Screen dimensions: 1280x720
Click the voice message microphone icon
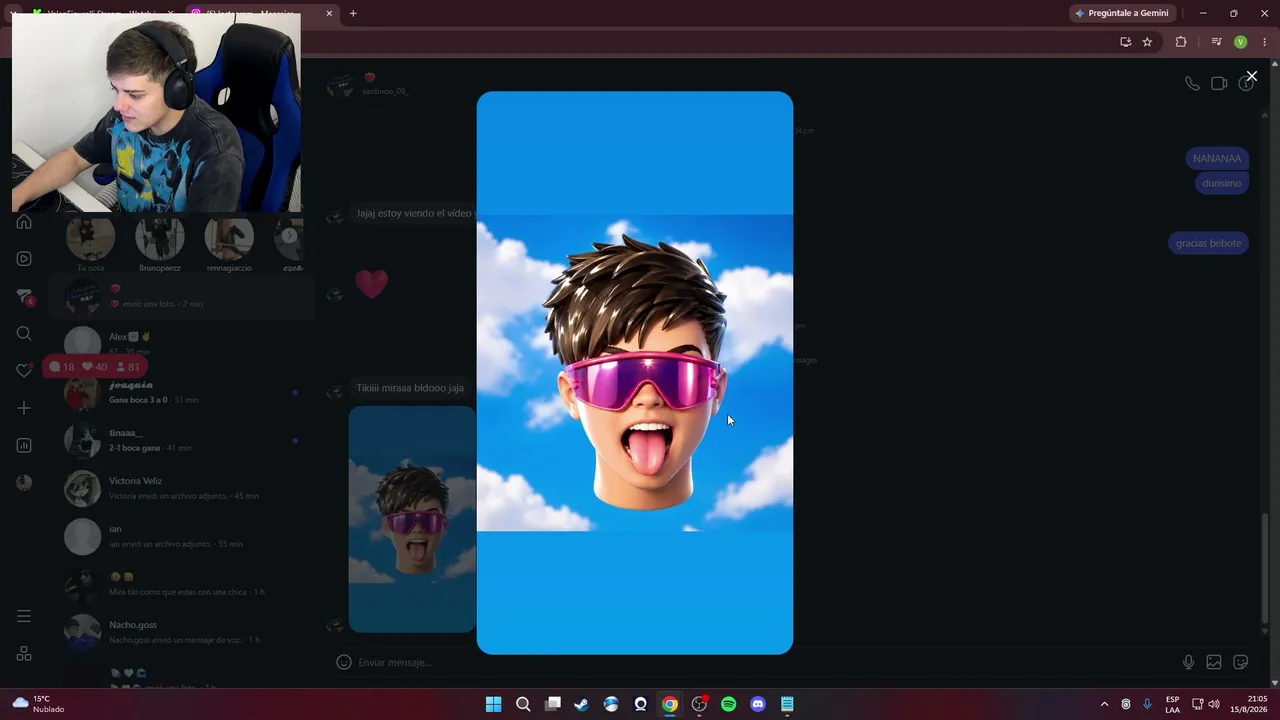click(1188, 662)
